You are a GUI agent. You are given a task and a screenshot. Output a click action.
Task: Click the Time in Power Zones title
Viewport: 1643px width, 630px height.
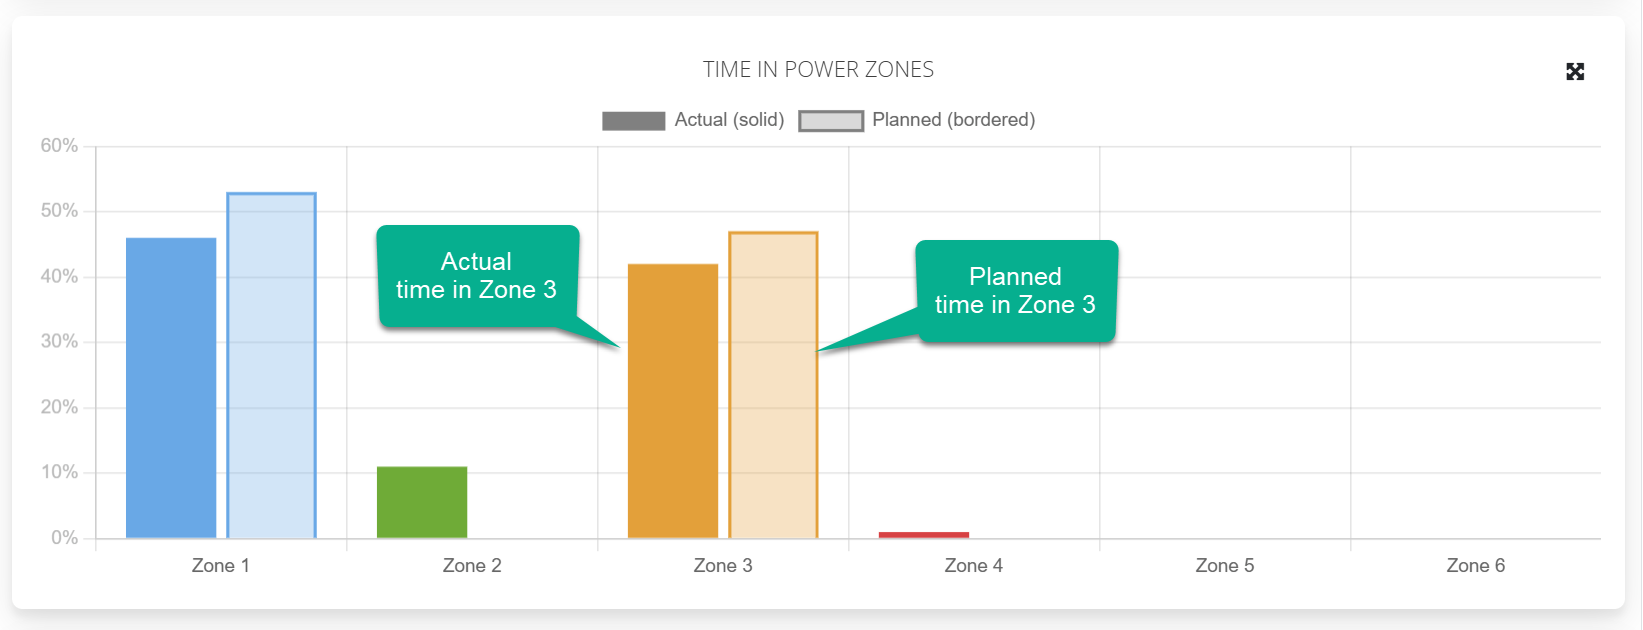coord(818,69)
